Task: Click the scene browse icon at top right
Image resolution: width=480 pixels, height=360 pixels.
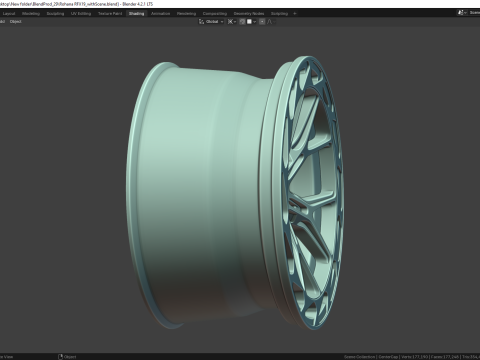Action: click(x=461, y=13)
